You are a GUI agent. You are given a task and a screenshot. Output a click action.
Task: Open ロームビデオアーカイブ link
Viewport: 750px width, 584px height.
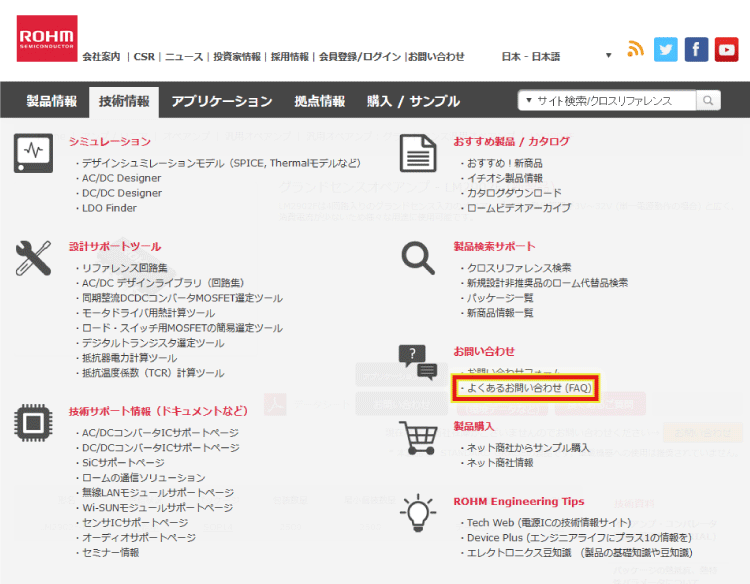[519, 208]
